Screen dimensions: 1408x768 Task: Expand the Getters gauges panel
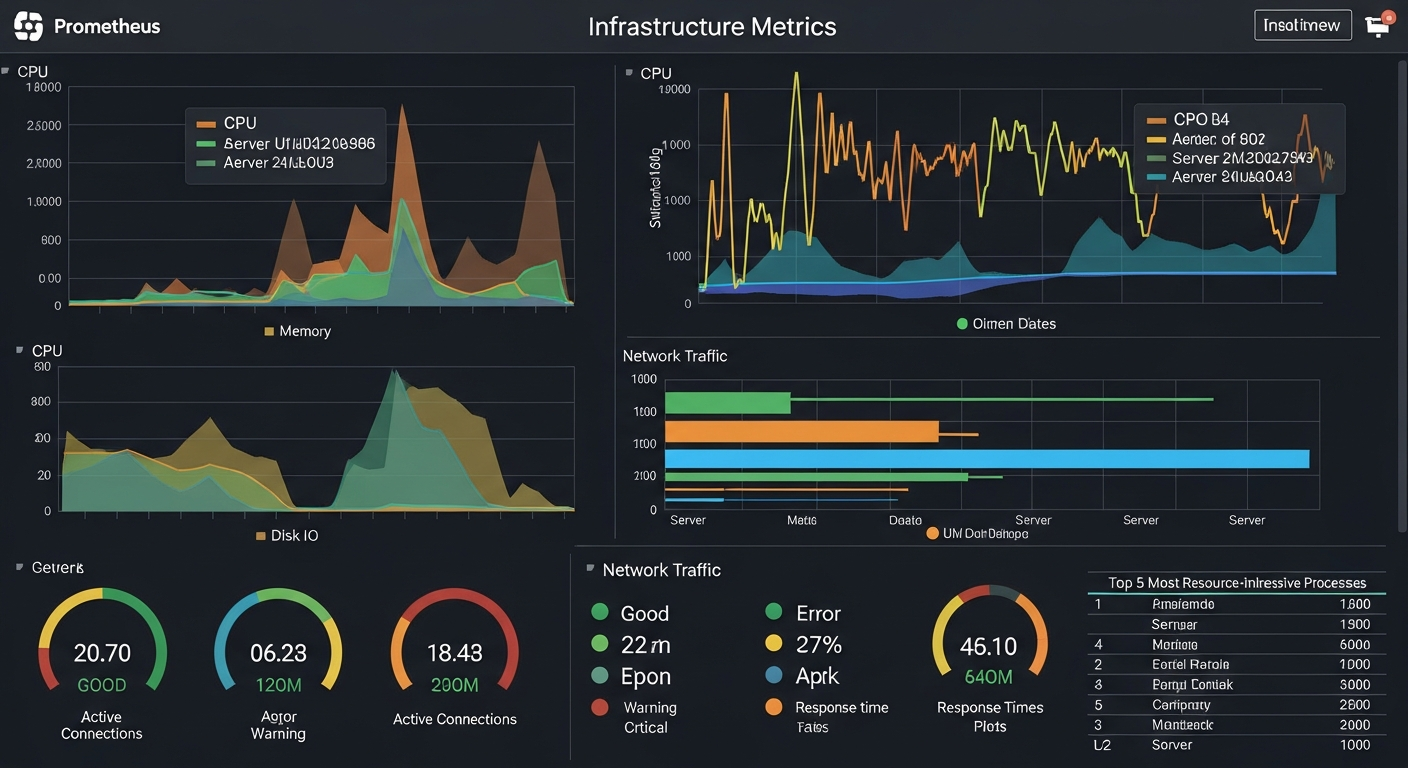[x=16, y=566]
